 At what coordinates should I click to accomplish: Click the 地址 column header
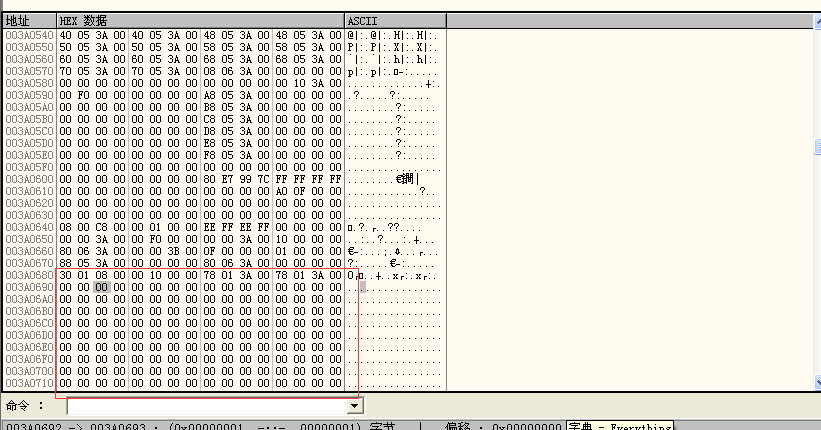[x=18, y=20]
